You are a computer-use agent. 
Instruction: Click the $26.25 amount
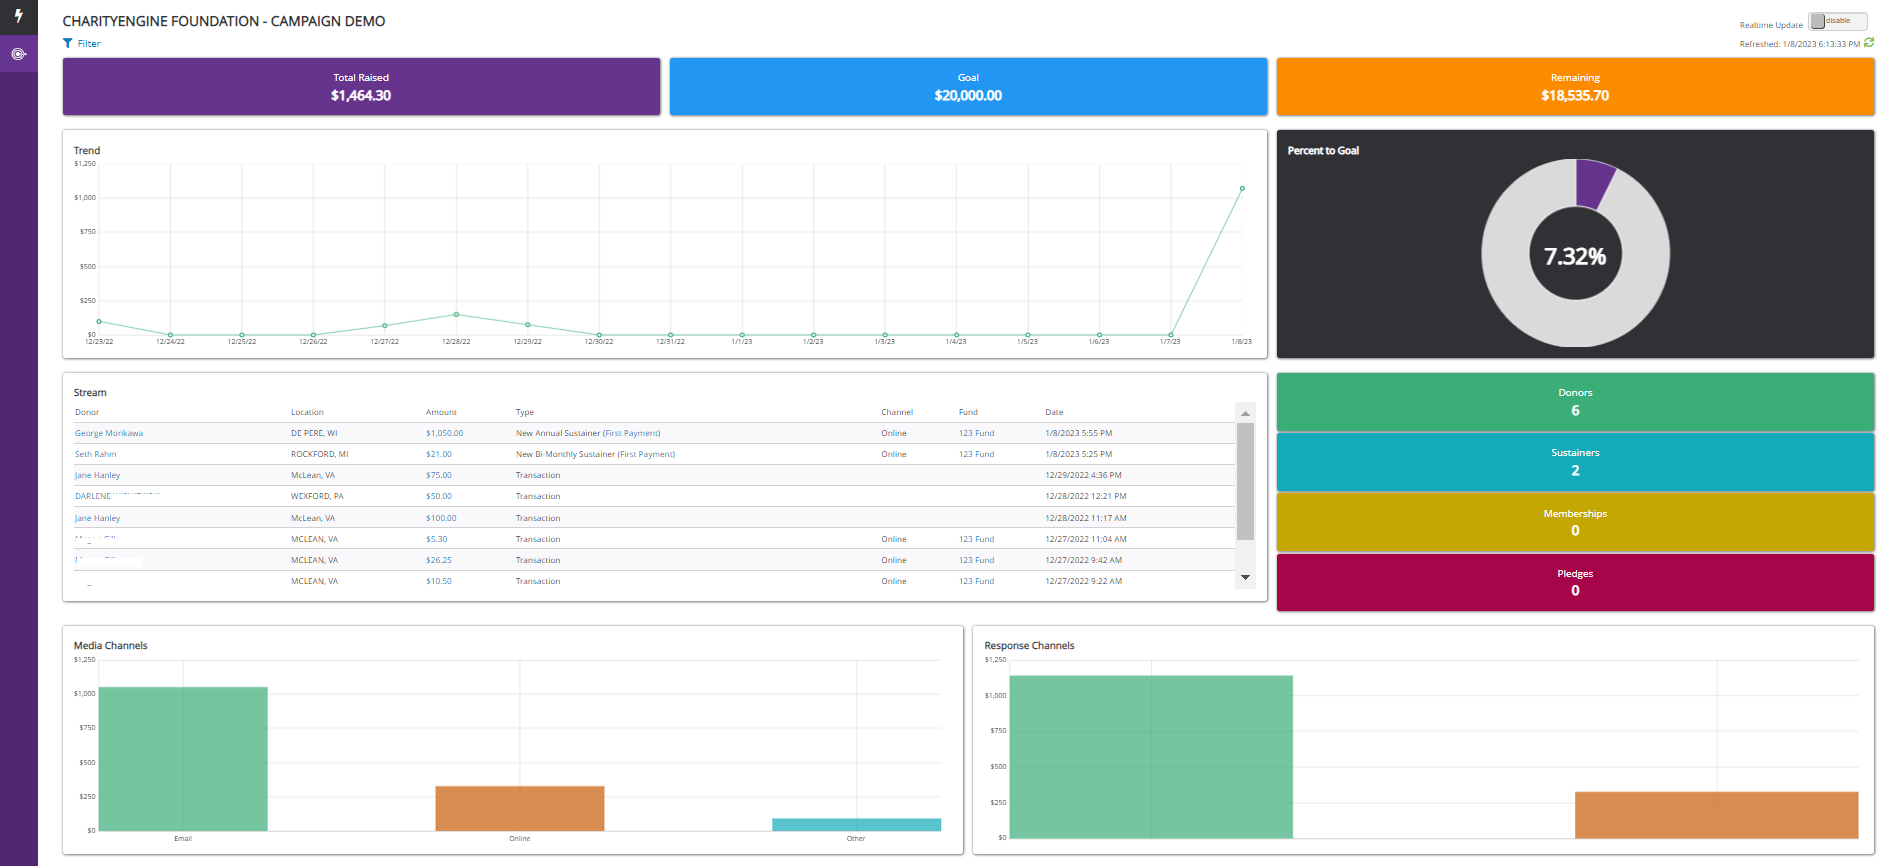click(438, 560)
